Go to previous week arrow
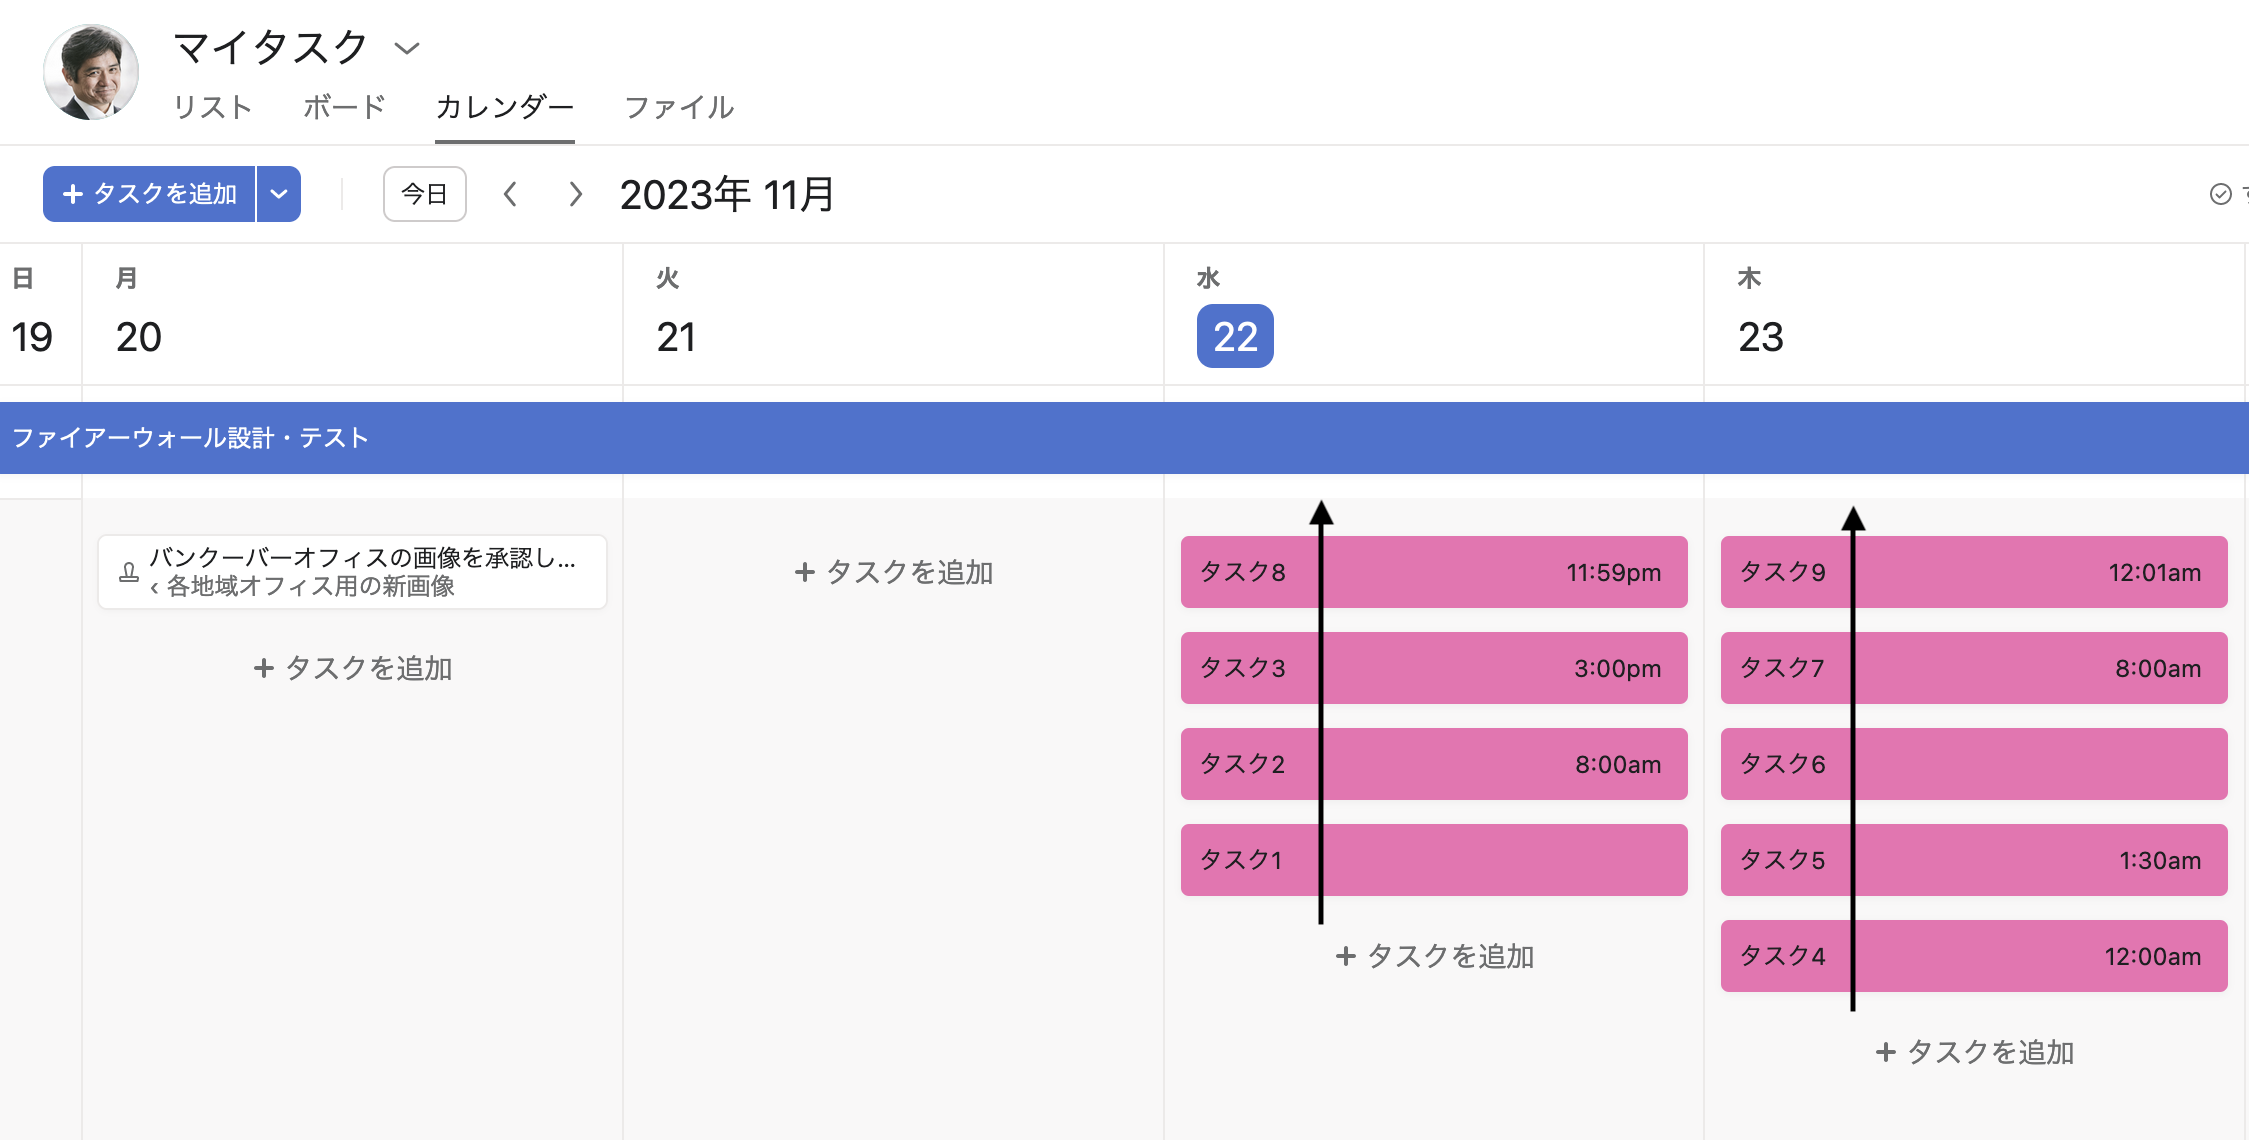Screen dimensions: 2249x1140 pyautogui.click(x=510, y=194)
